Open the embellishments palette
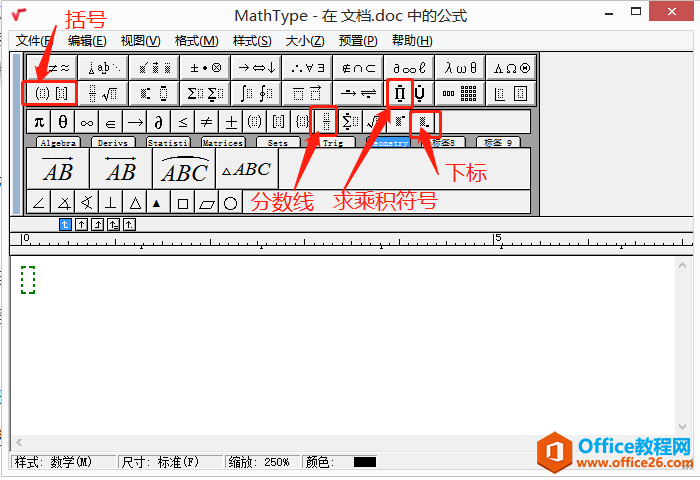Image resolution: width=700 pixels, height=480 pixels. tap(154, 68)
